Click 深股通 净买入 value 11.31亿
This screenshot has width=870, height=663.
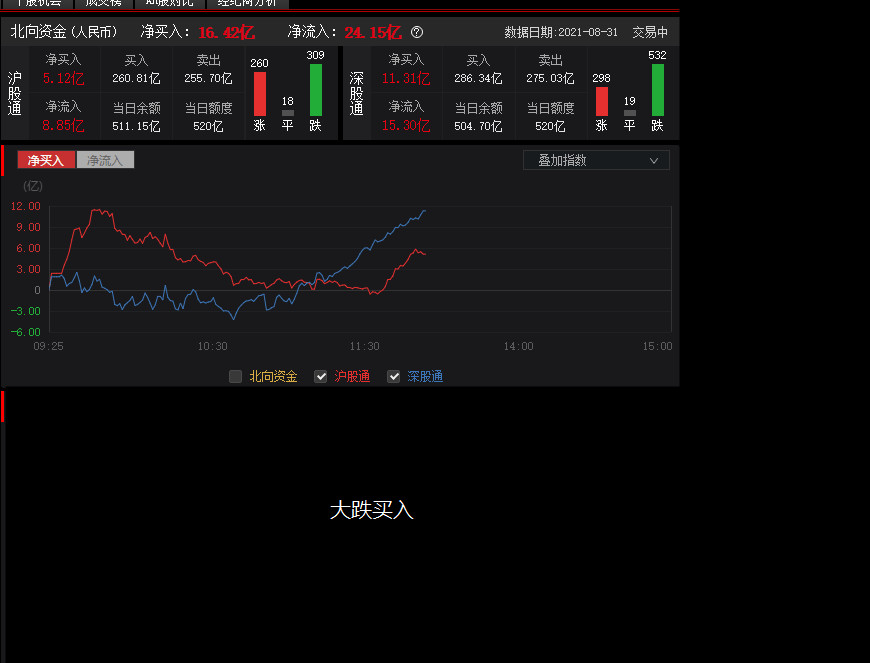pyautogui.click(x=406, y=78)
